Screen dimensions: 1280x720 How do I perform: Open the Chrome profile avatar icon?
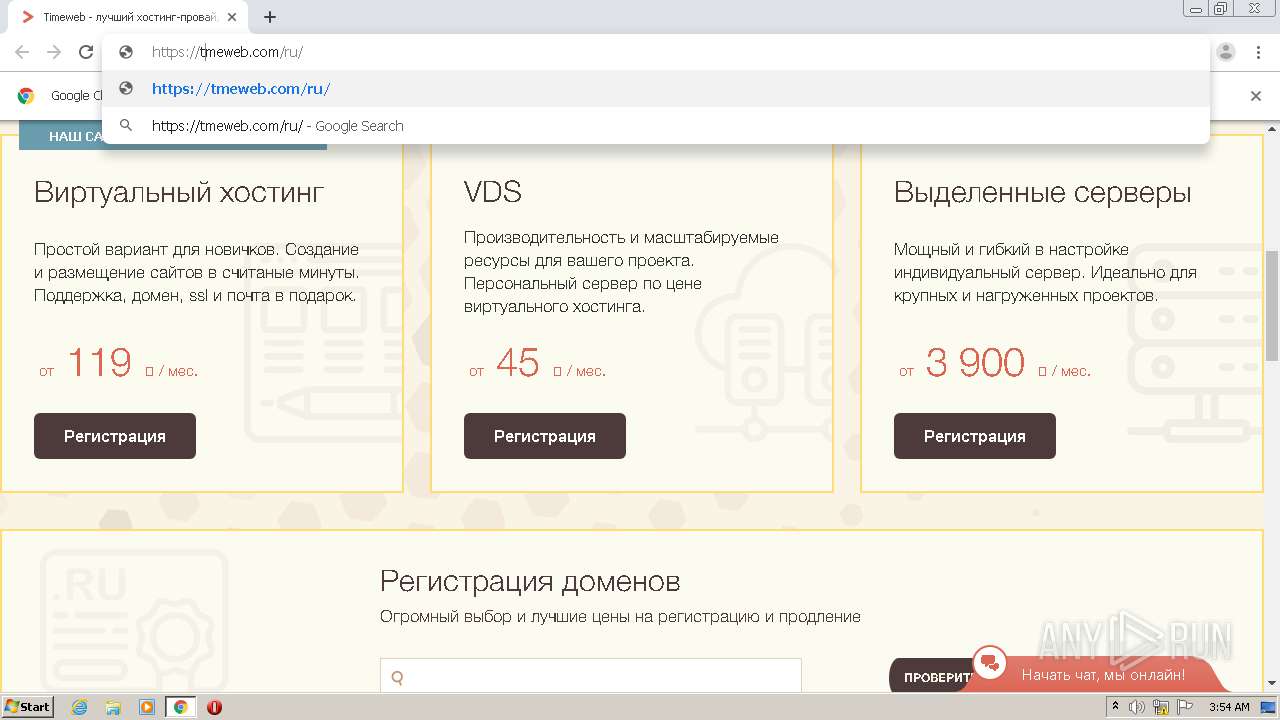(1226, 52)
